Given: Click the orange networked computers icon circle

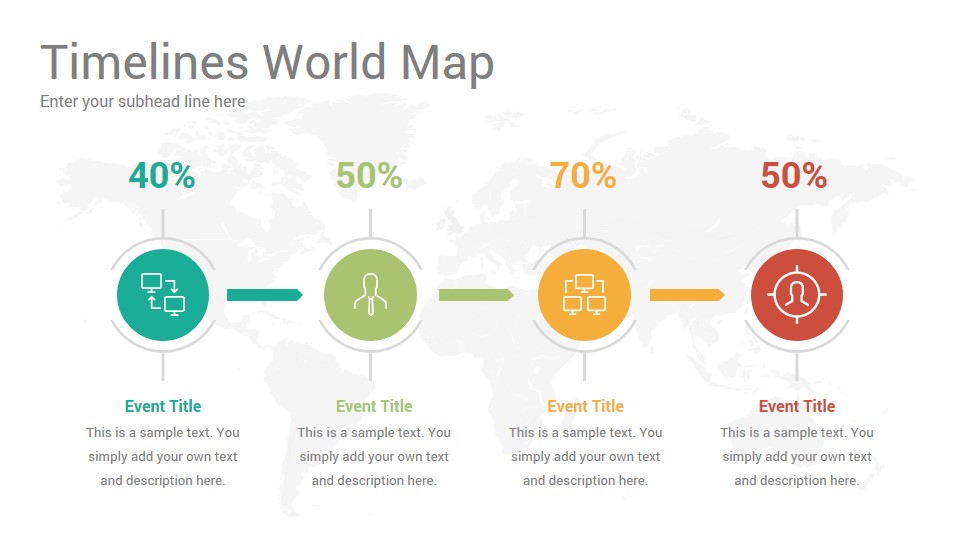Looking at the screenshot, I should (x=584, y=295).
